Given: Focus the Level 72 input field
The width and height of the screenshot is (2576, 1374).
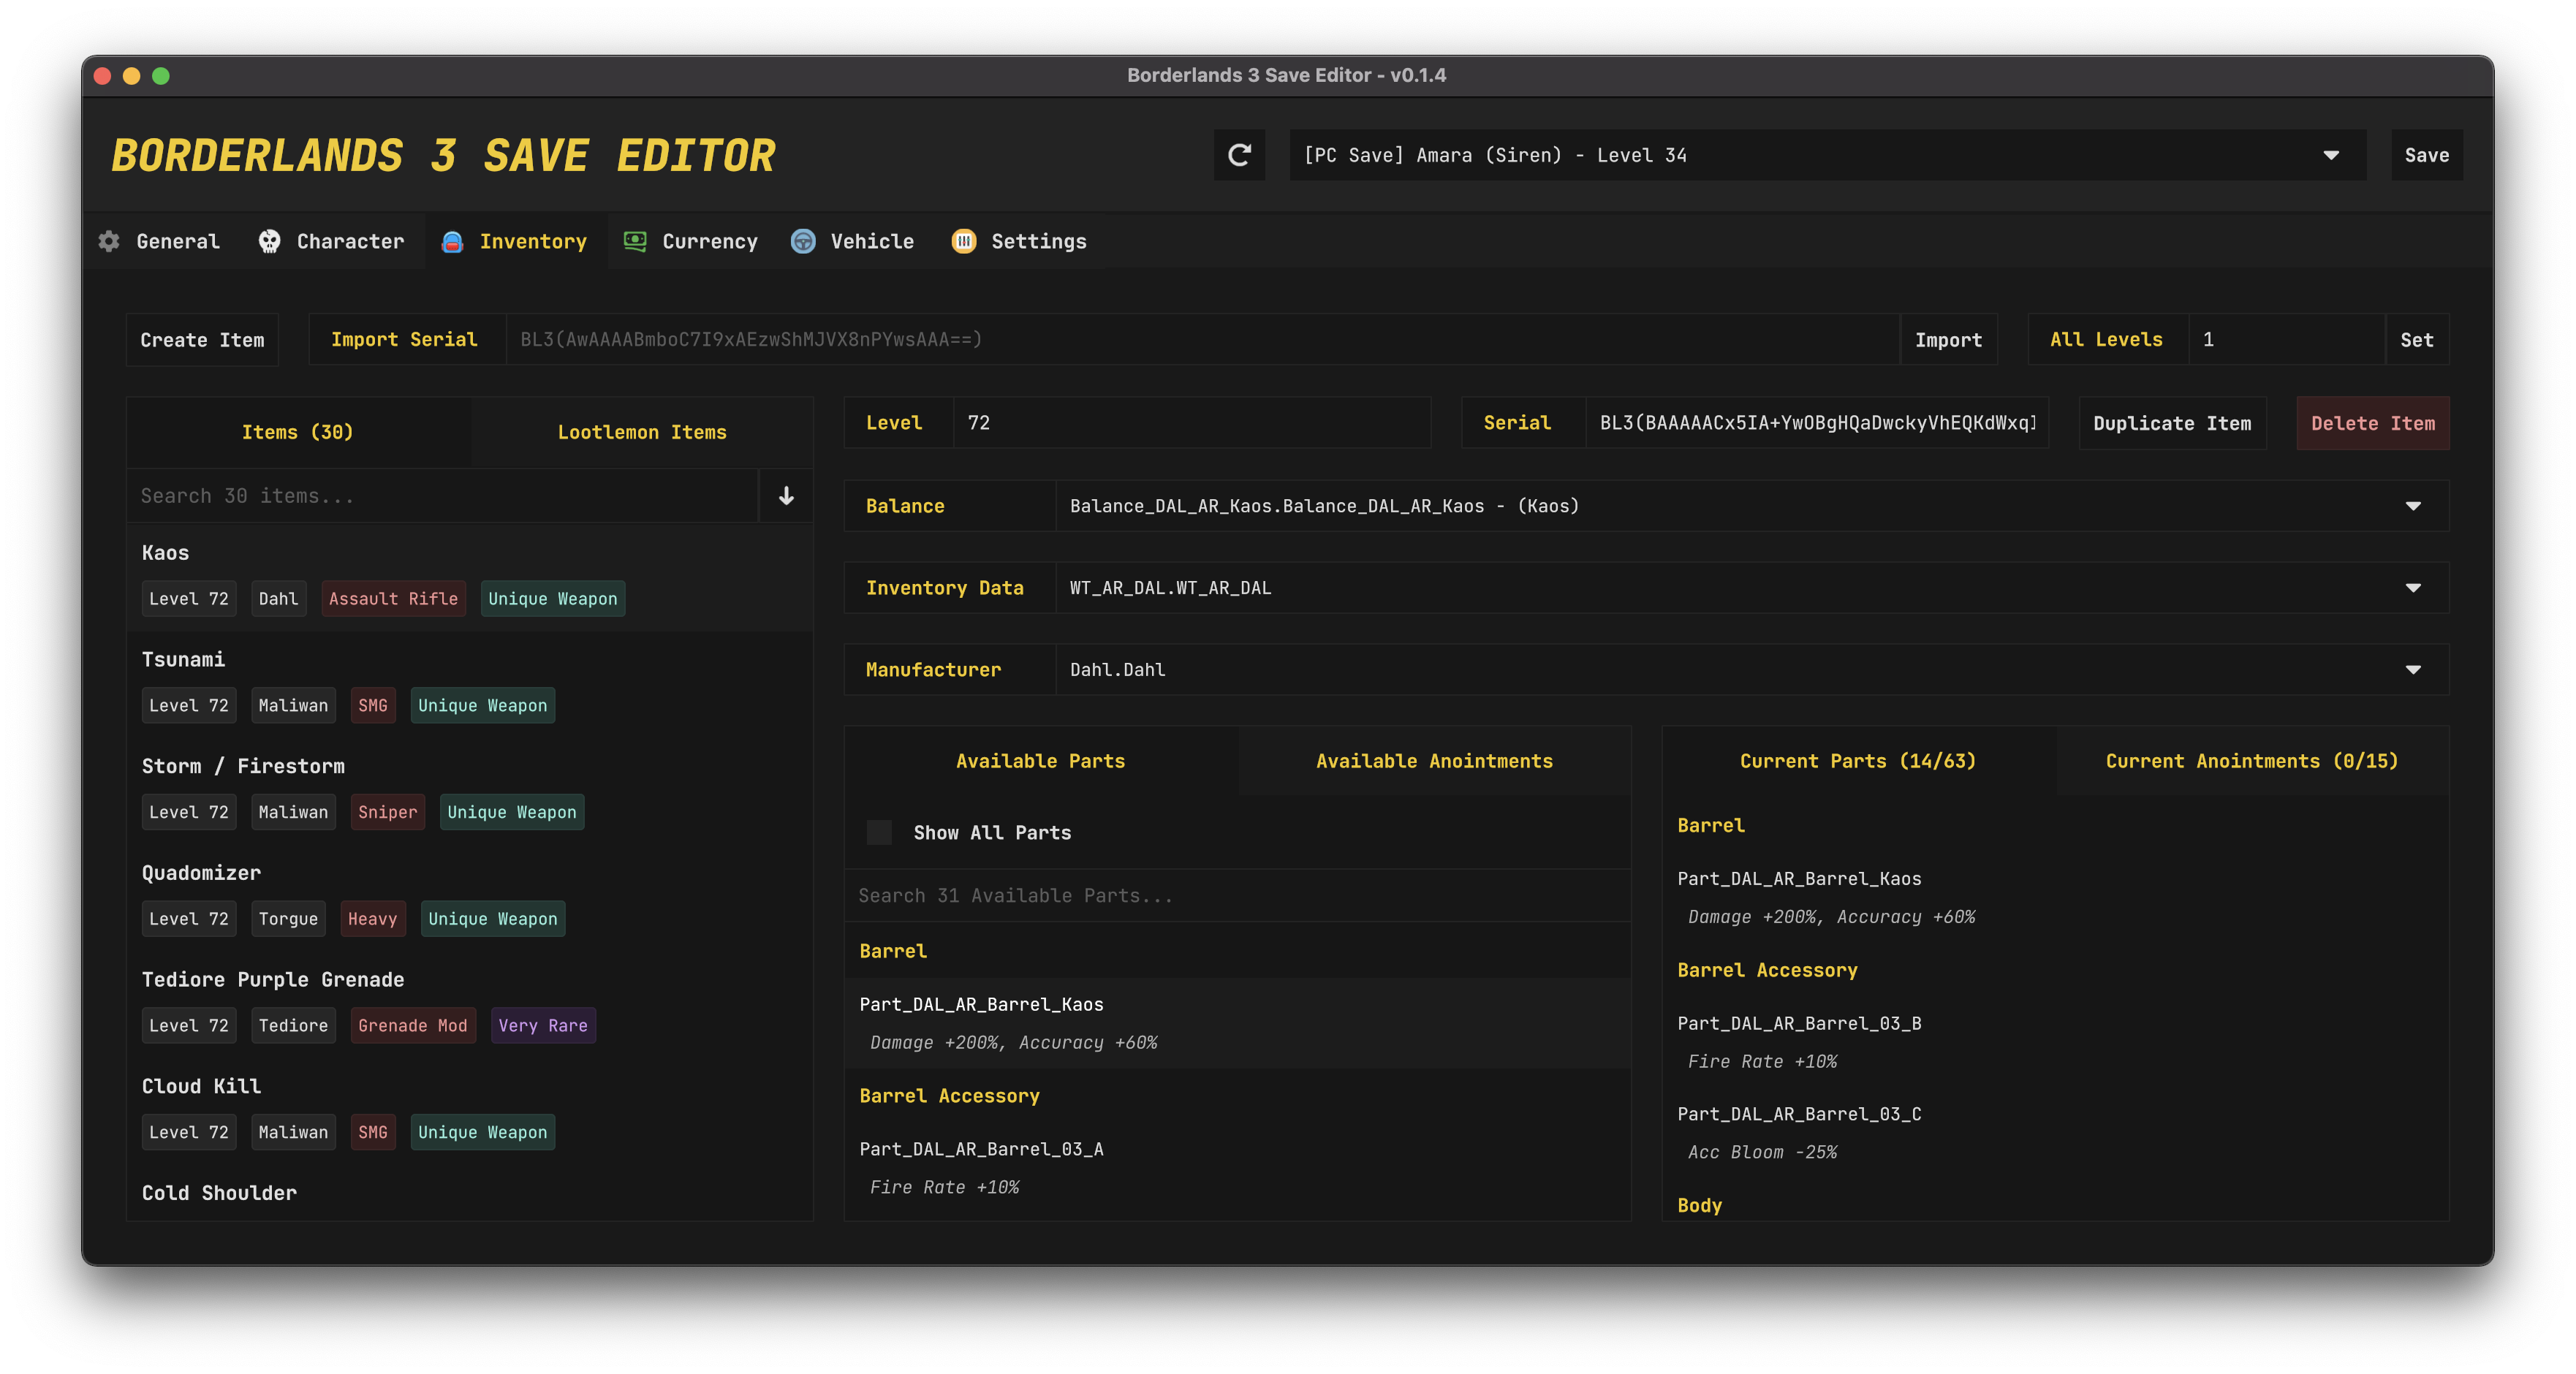Looking at the screenshot, I should point(1192,423).
